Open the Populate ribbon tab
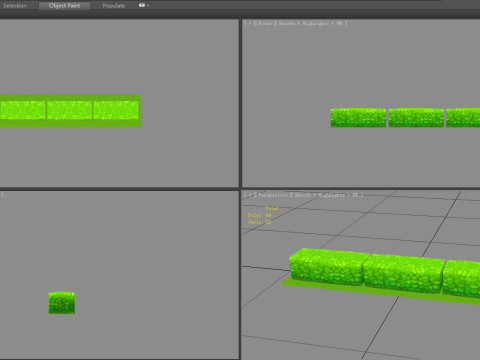Image resolution: width=480 pixels, height=360 pixels. tap(114, 6)
